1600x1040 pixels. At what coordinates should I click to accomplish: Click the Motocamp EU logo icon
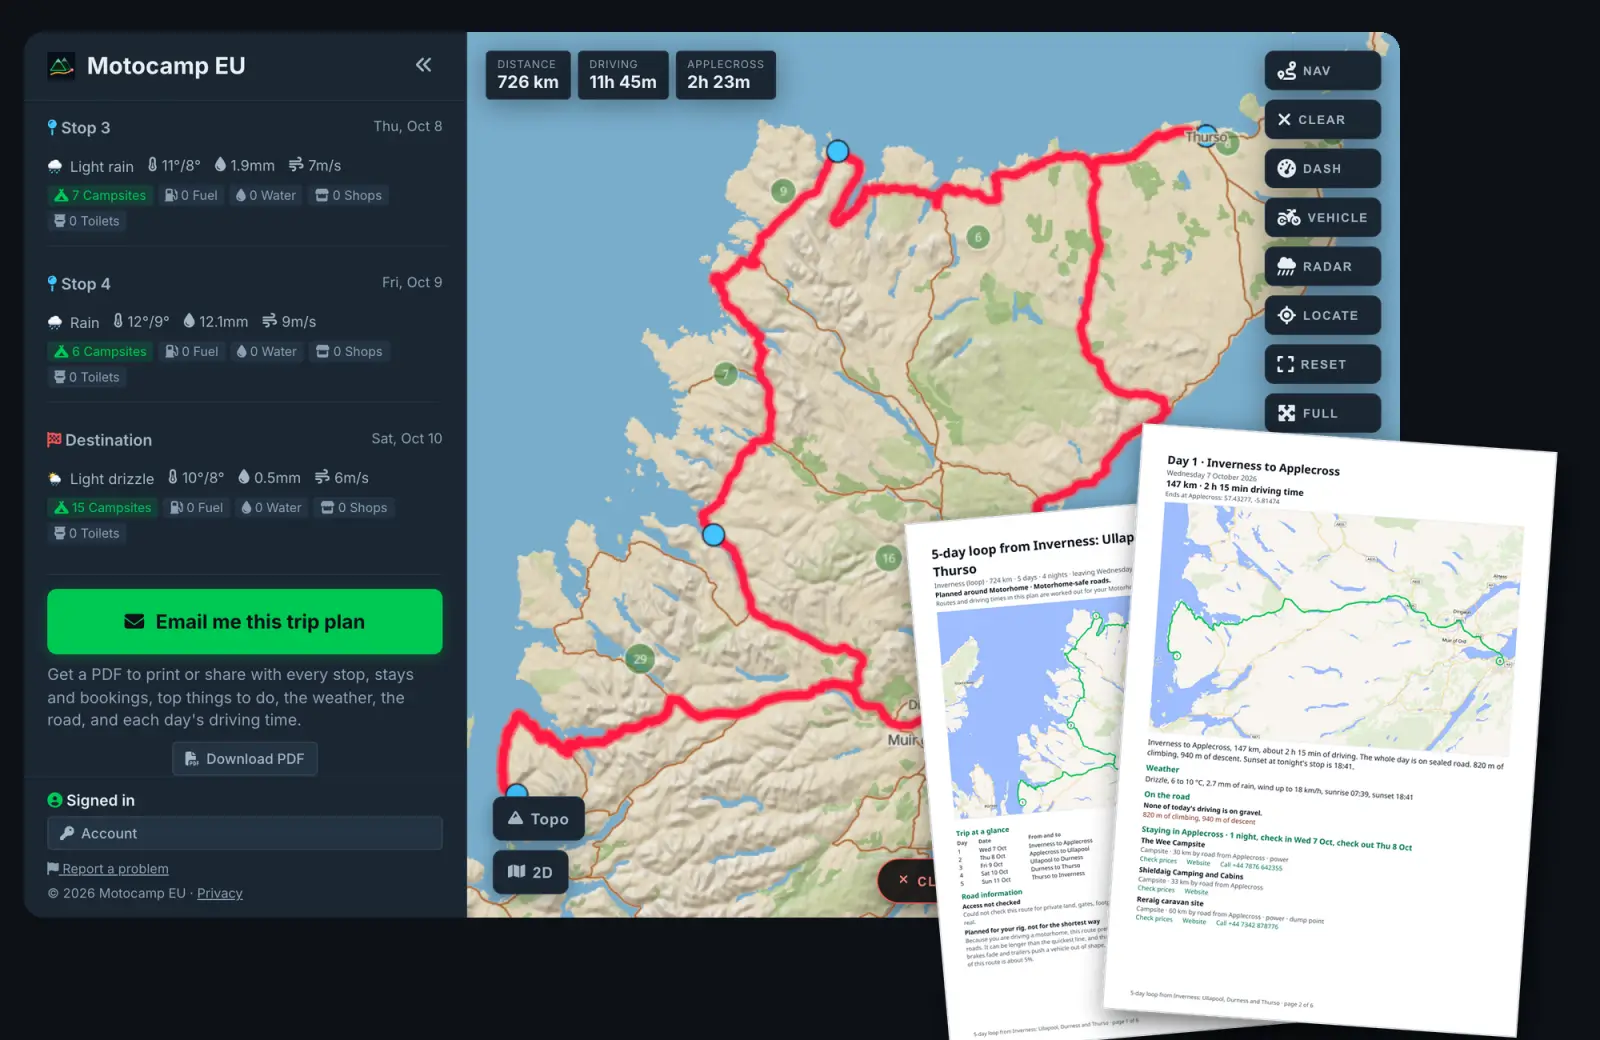click(61, 66)
